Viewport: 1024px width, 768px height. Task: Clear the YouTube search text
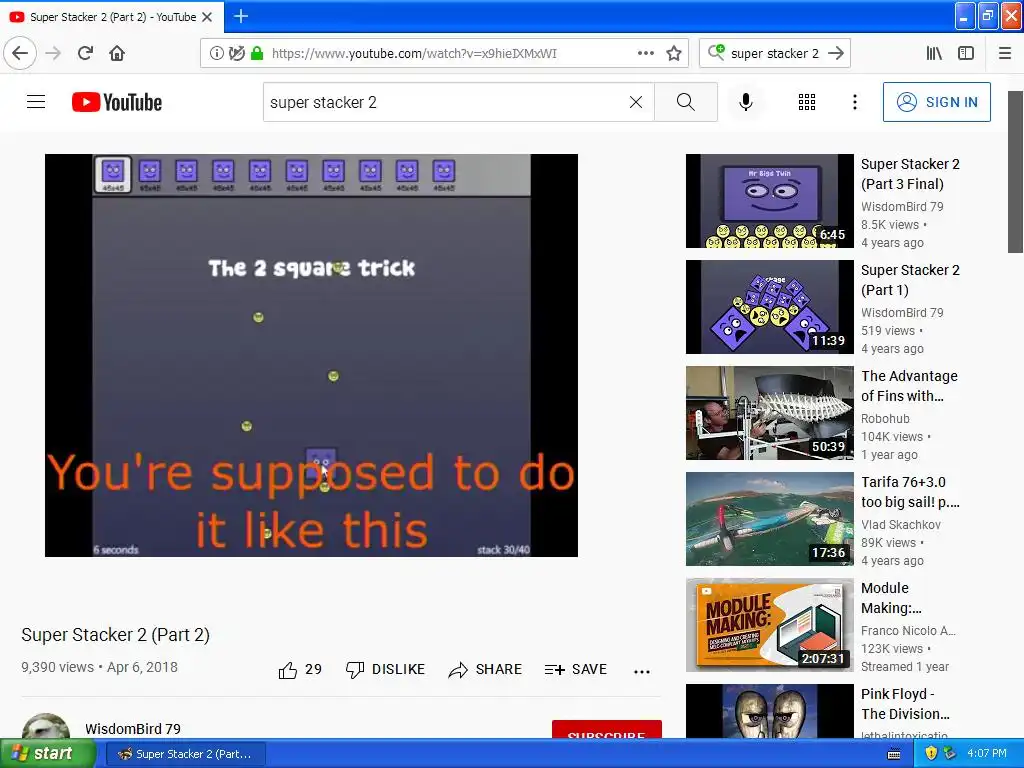pos(636,102)
